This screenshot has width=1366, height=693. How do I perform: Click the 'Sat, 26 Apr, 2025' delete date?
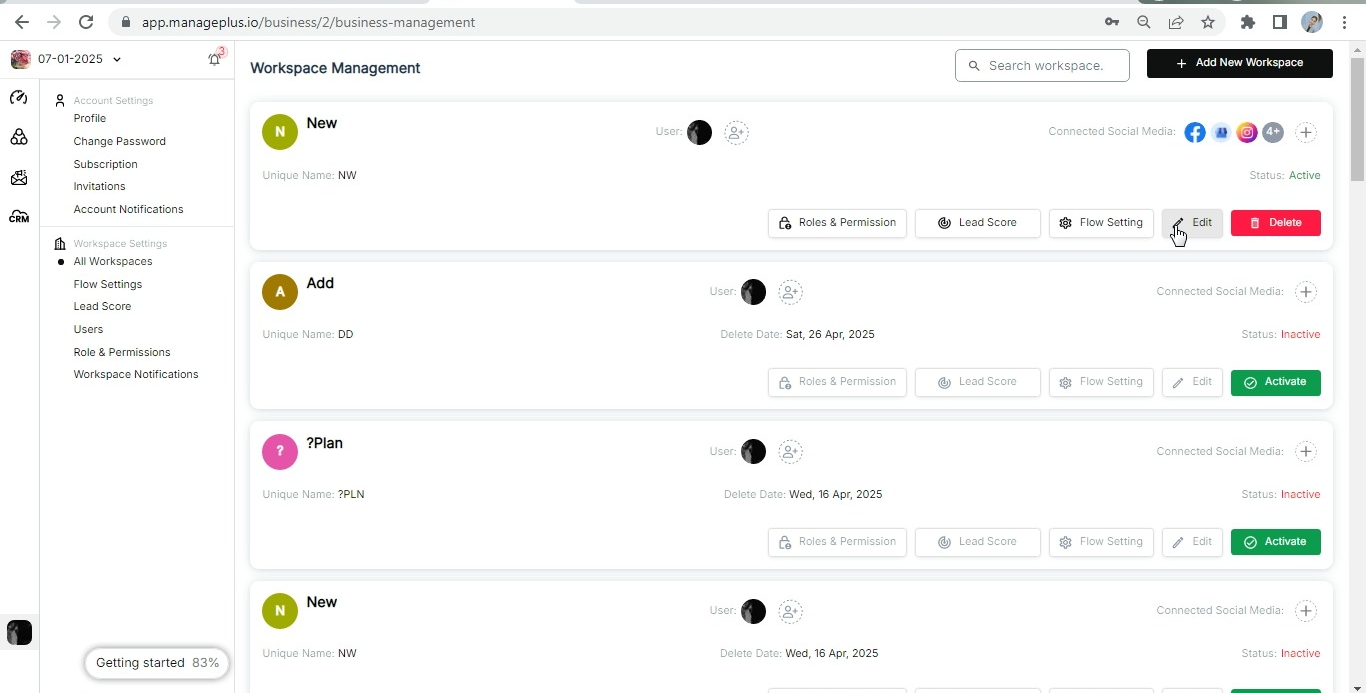click(830, 334)
